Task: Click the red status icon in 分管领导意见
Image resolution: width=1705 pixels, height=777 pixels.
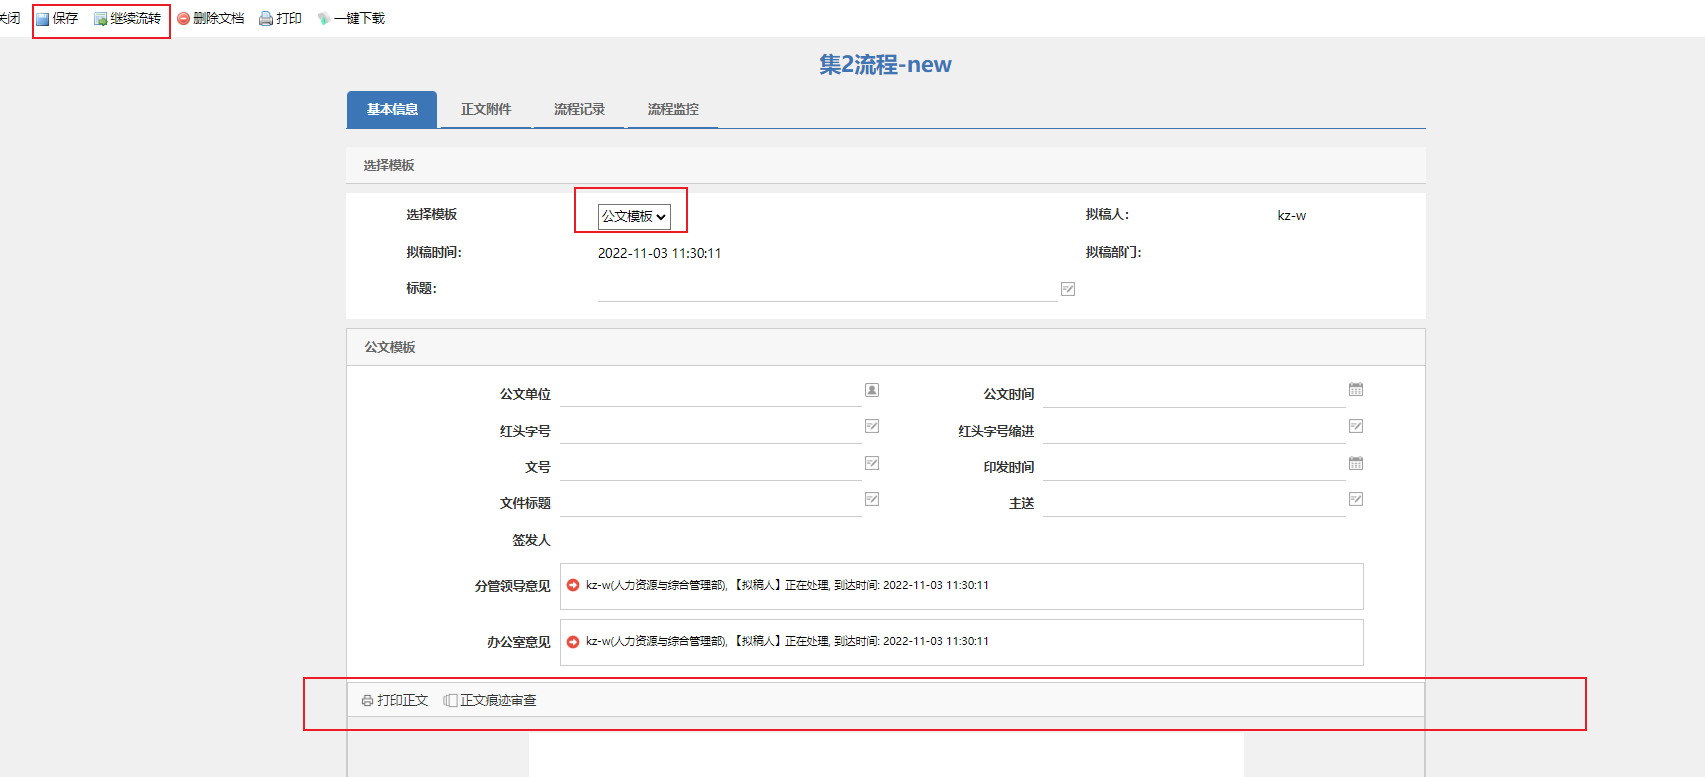Action: (x=573, y=585)
